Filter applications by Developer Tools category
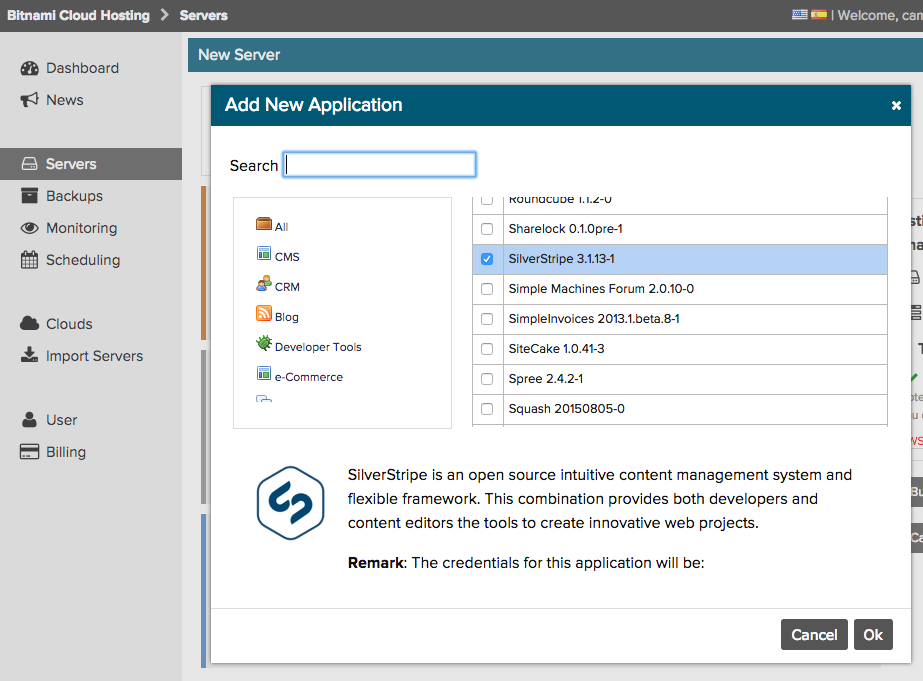The image size is (923, 681). (x=318, y=347)
